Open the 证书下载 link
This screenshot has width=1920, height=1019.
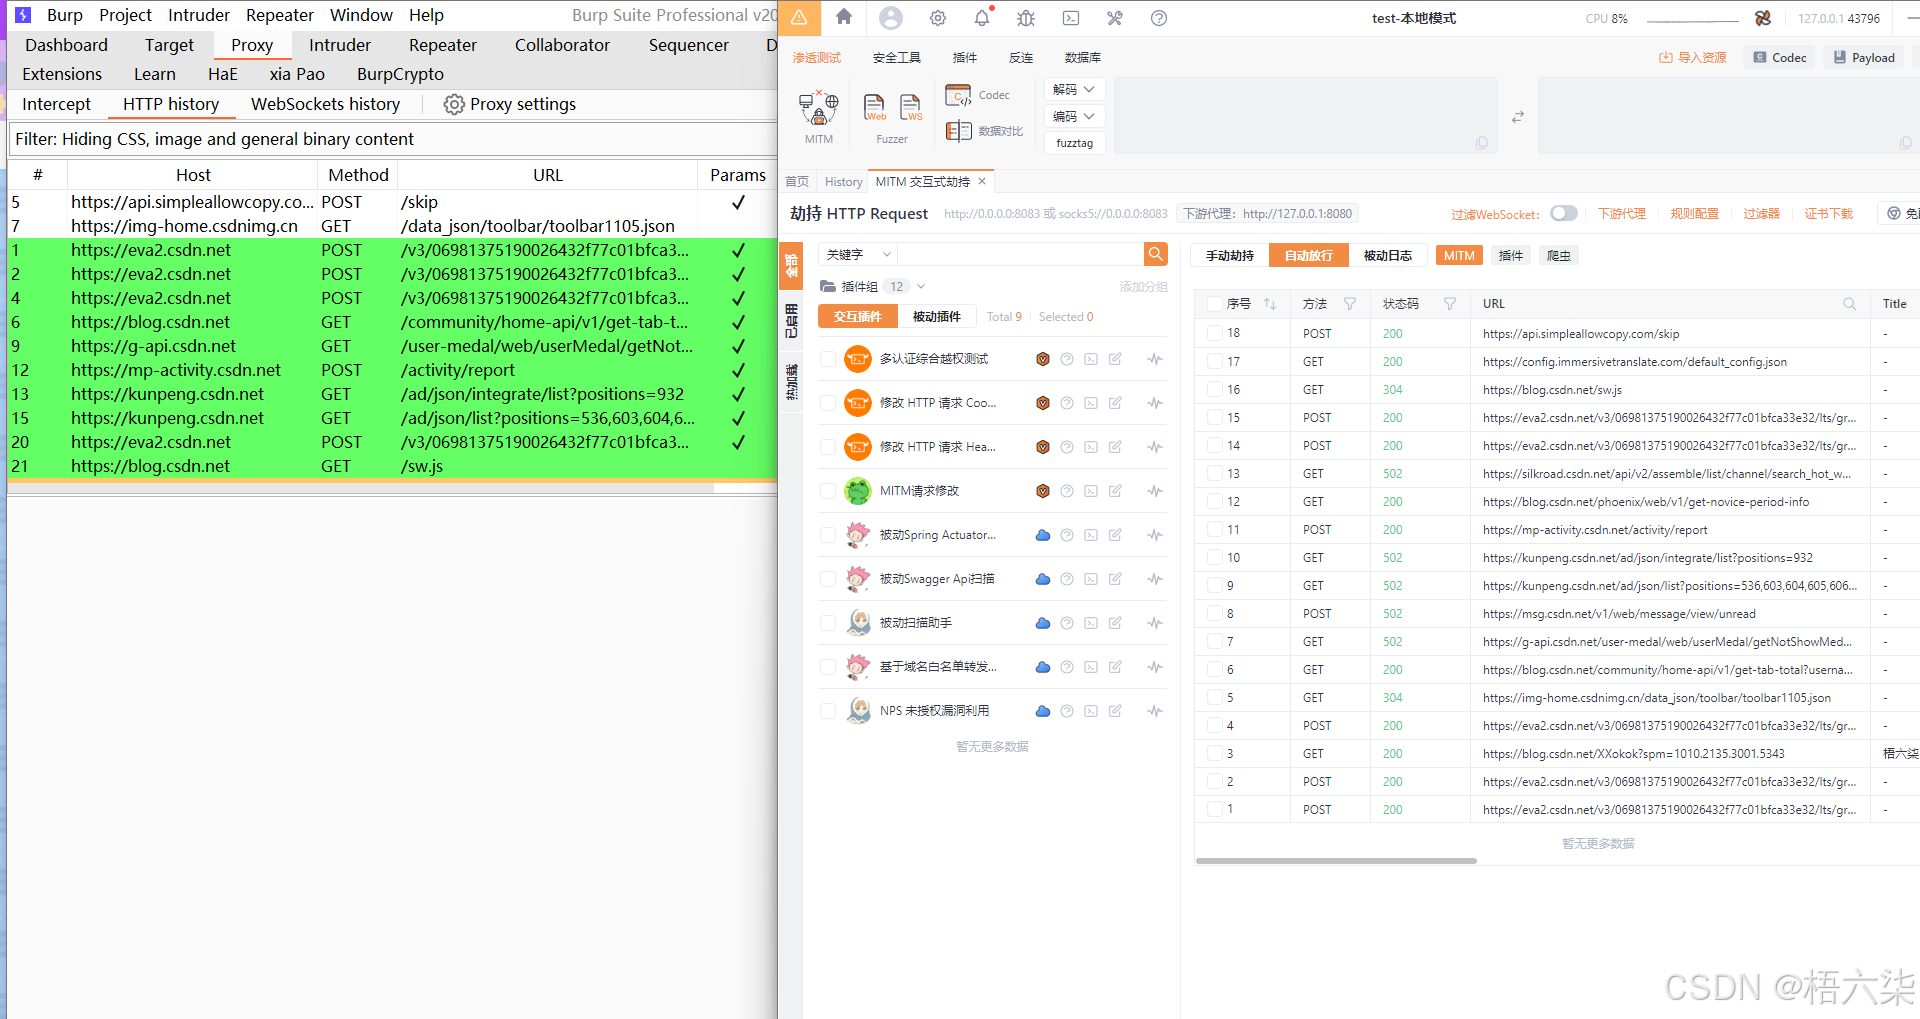point(1829,213)
